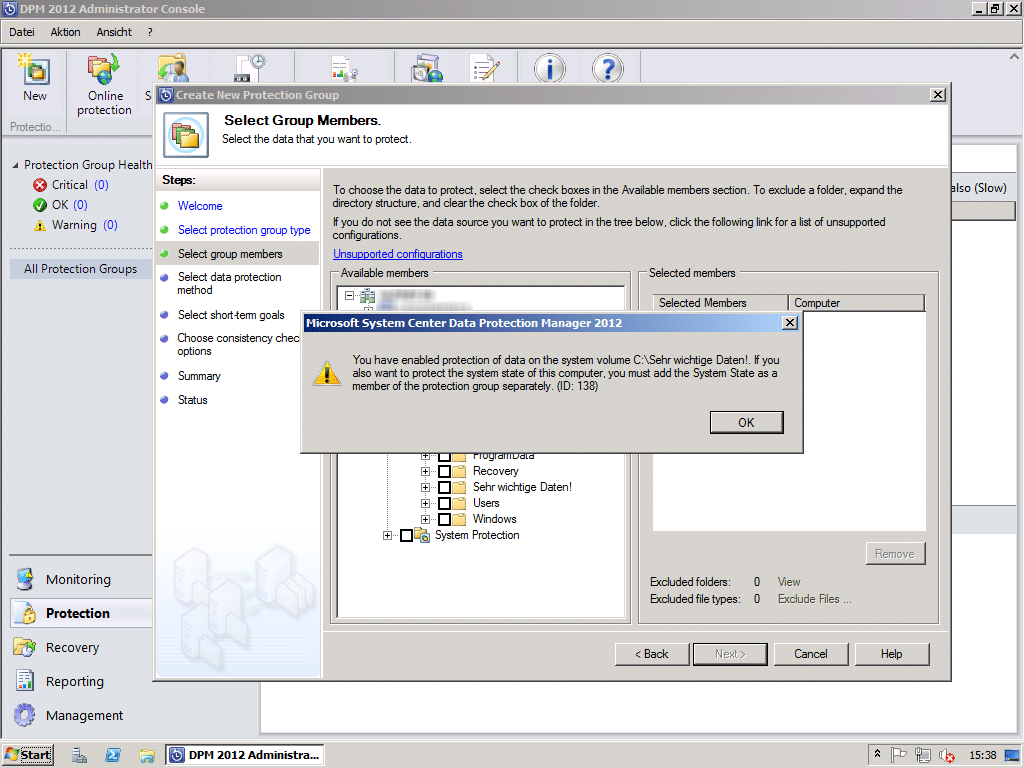Click the globe folders toolbar icon
Image resolution: width=1024 pixels, height=768 pixels.
(x=427, y=68)
